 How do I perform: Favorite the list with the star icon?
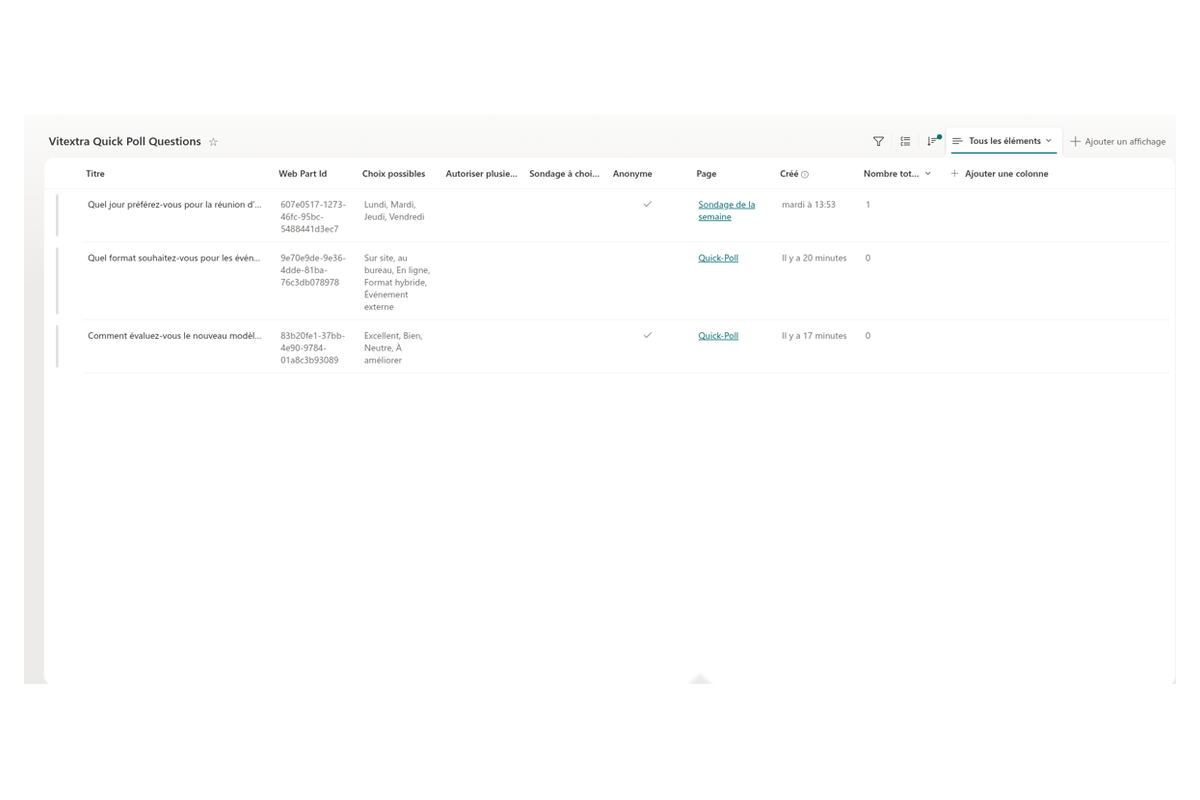pos(213,142)
